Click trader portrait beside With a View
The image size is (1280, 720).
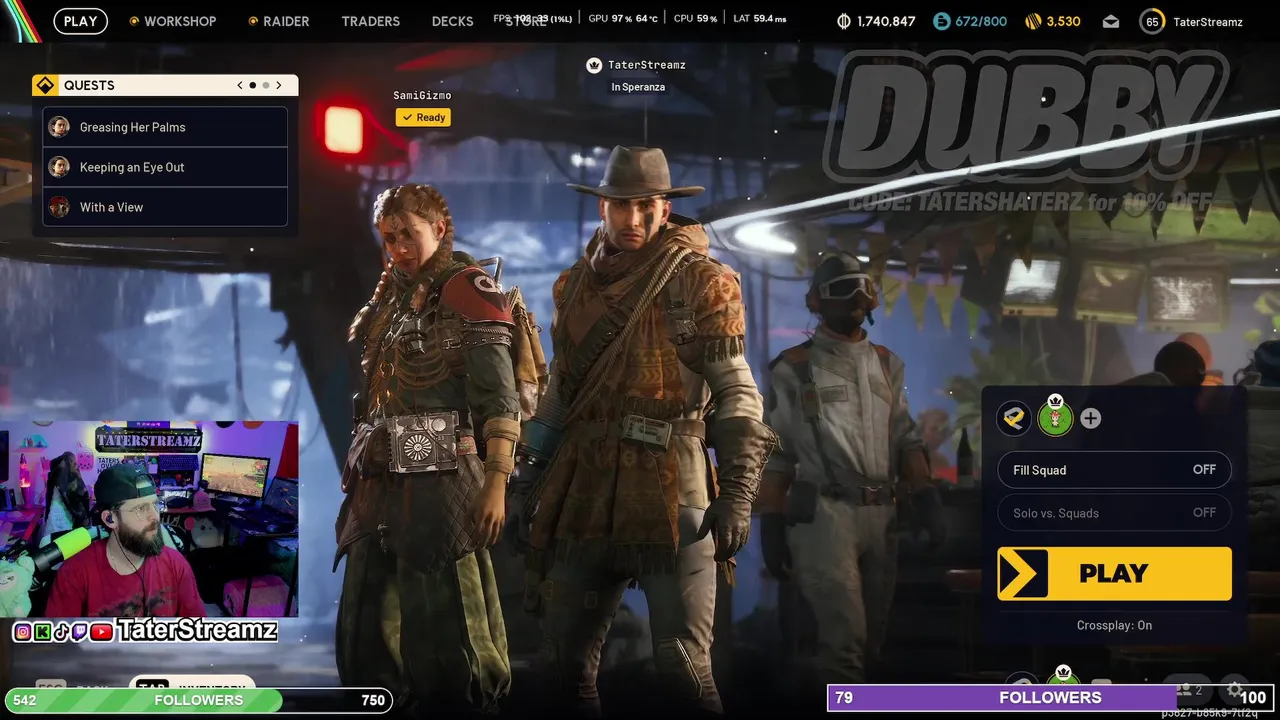[x=60, y=207]
